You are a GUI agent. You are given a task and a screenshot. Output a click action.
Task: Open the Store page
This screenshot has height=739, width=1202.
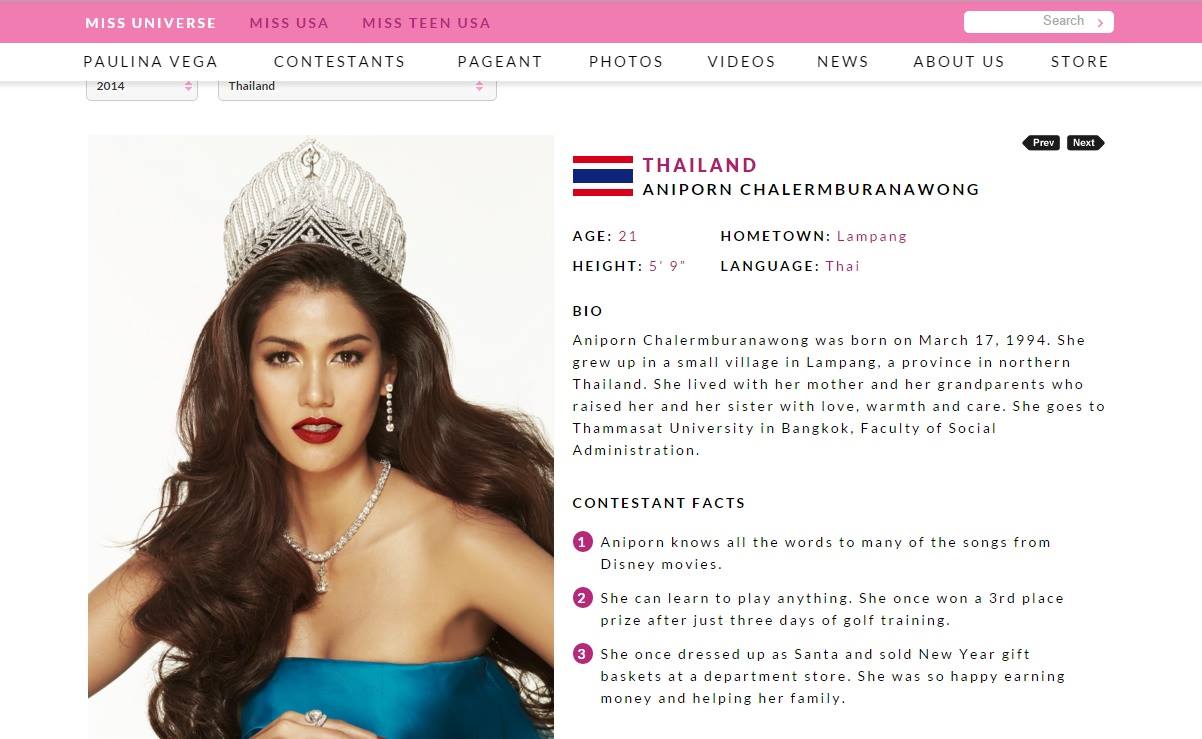1080,61
